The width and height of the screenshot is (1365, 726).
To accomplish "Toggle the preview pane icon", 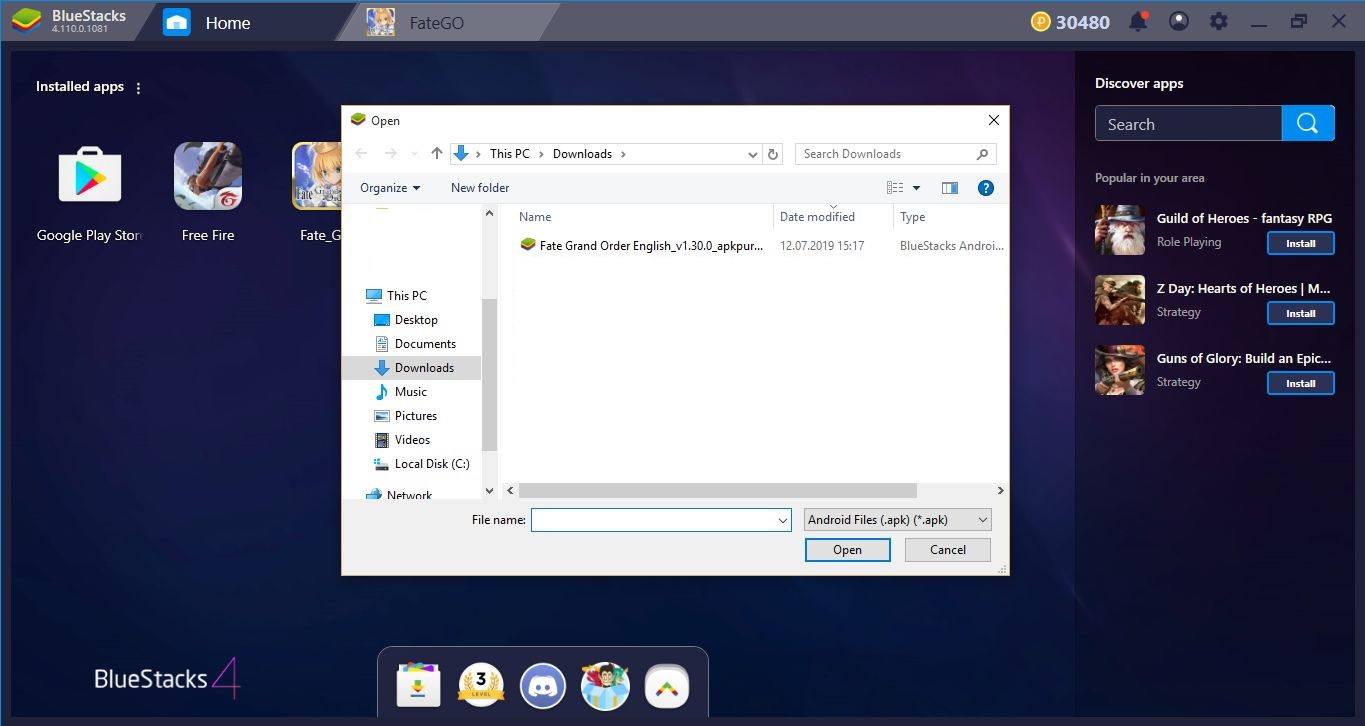I will pyautogui.click(x=950, y=188).
